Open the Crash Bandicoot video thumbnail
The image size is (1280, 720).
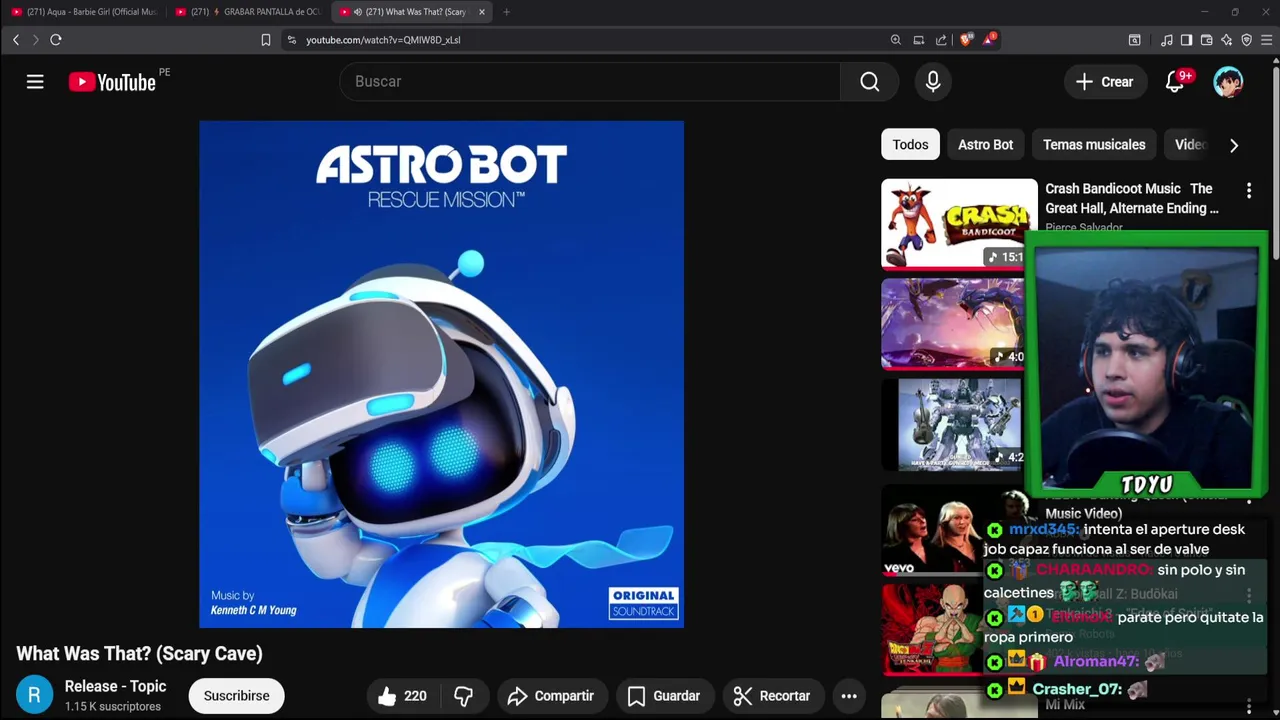click(x=959, y=224)
